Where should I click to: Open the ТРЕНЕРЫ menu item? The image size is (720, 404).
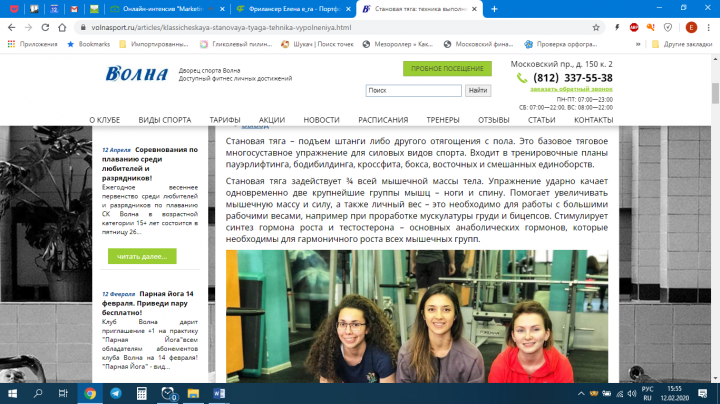coord(443,120)
